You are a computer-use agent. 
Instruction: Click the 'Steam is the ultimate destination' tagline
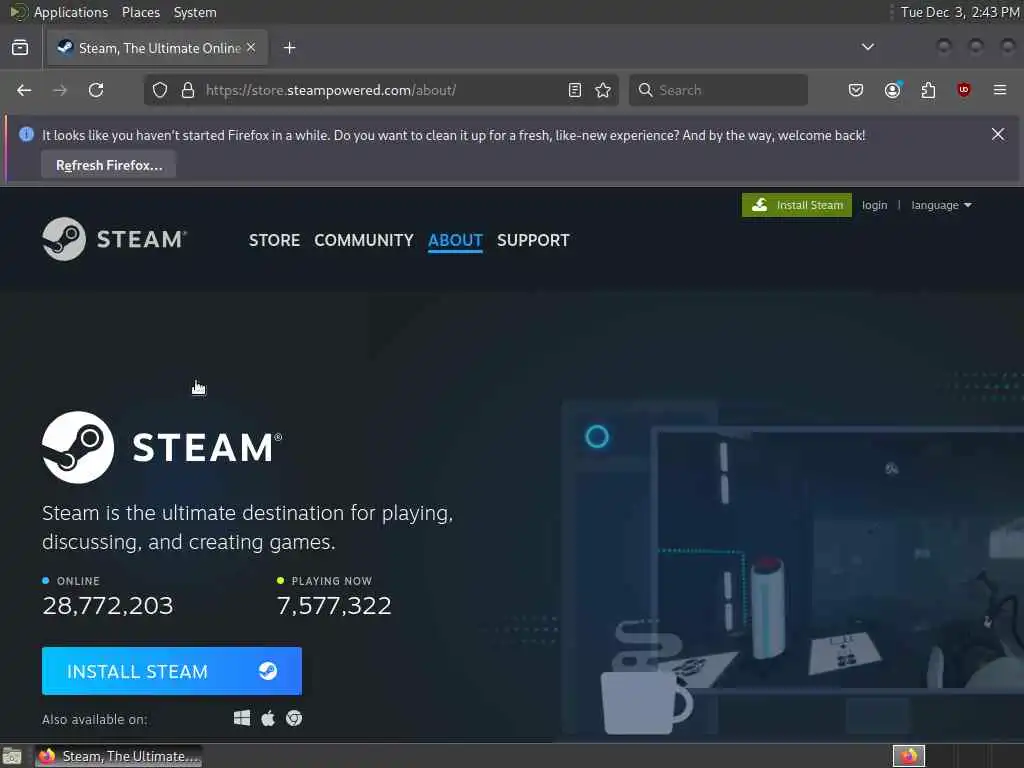coord(248,528)
